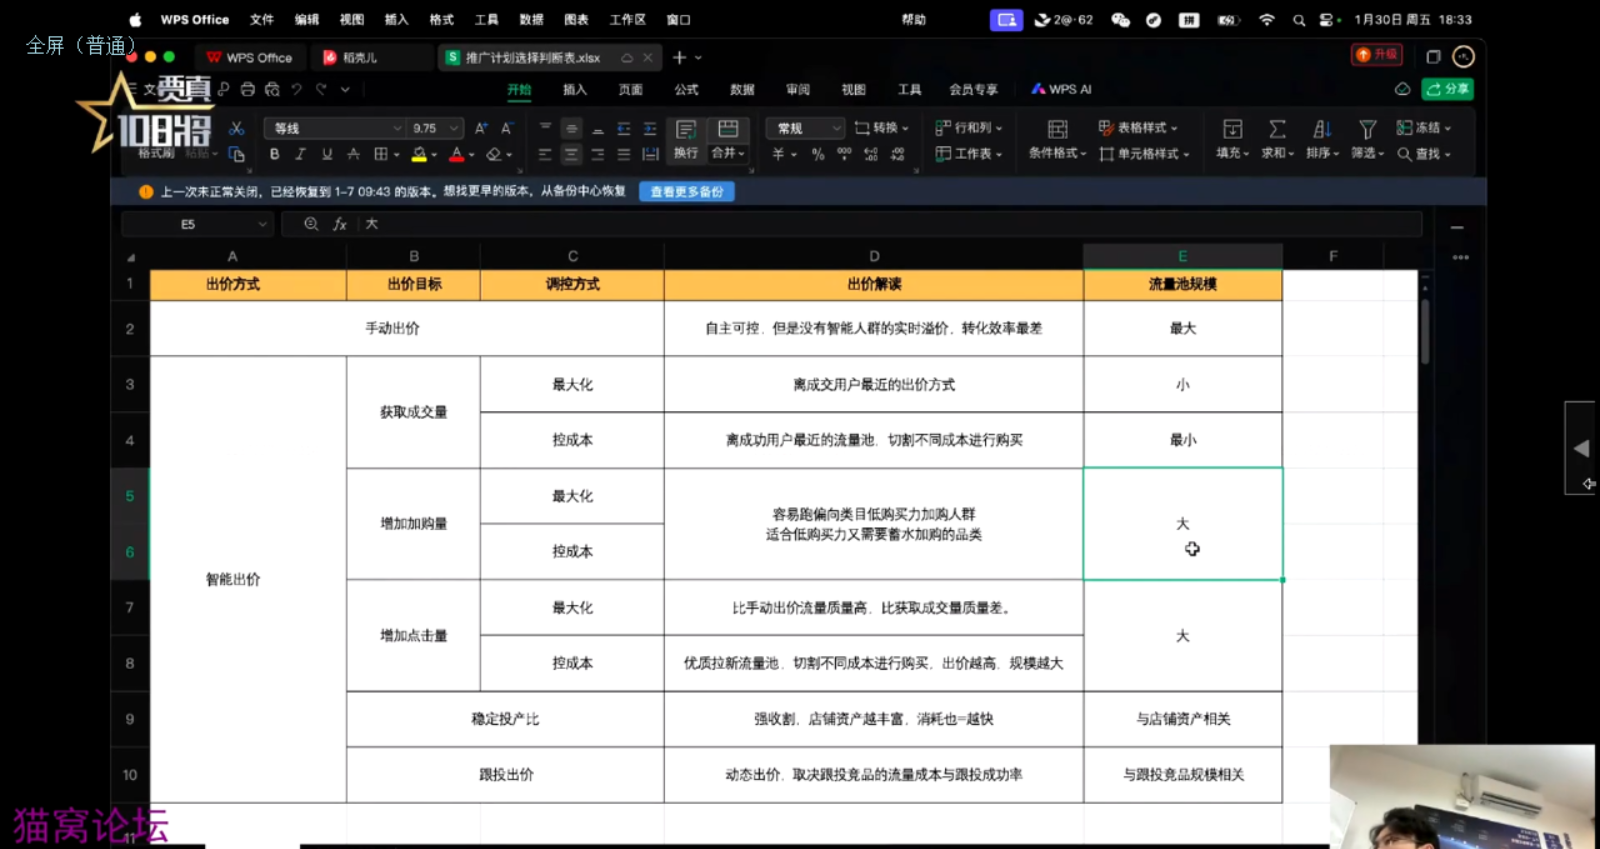1600x849 pixels.
Task: Open the font name dropdown (等线)
Action: pyautogui.click(x=334, y=128)
